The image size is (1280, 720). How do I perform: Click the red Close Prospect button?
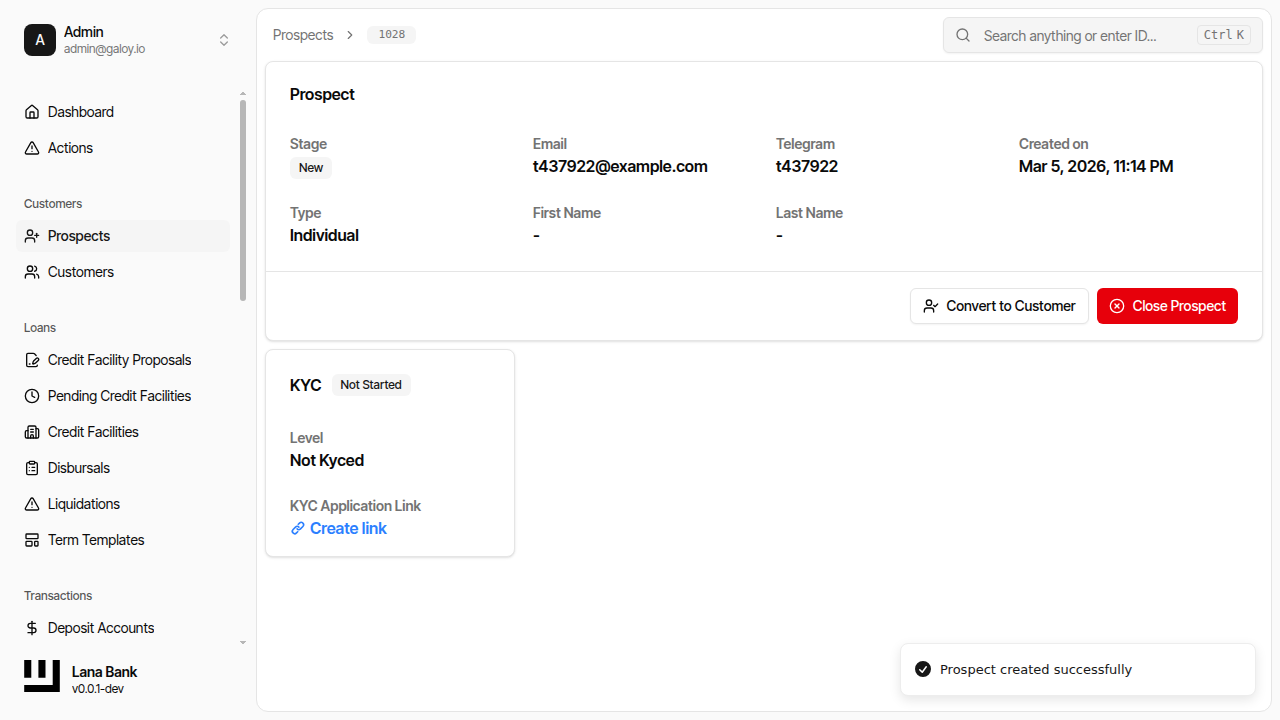(1167, 305)
